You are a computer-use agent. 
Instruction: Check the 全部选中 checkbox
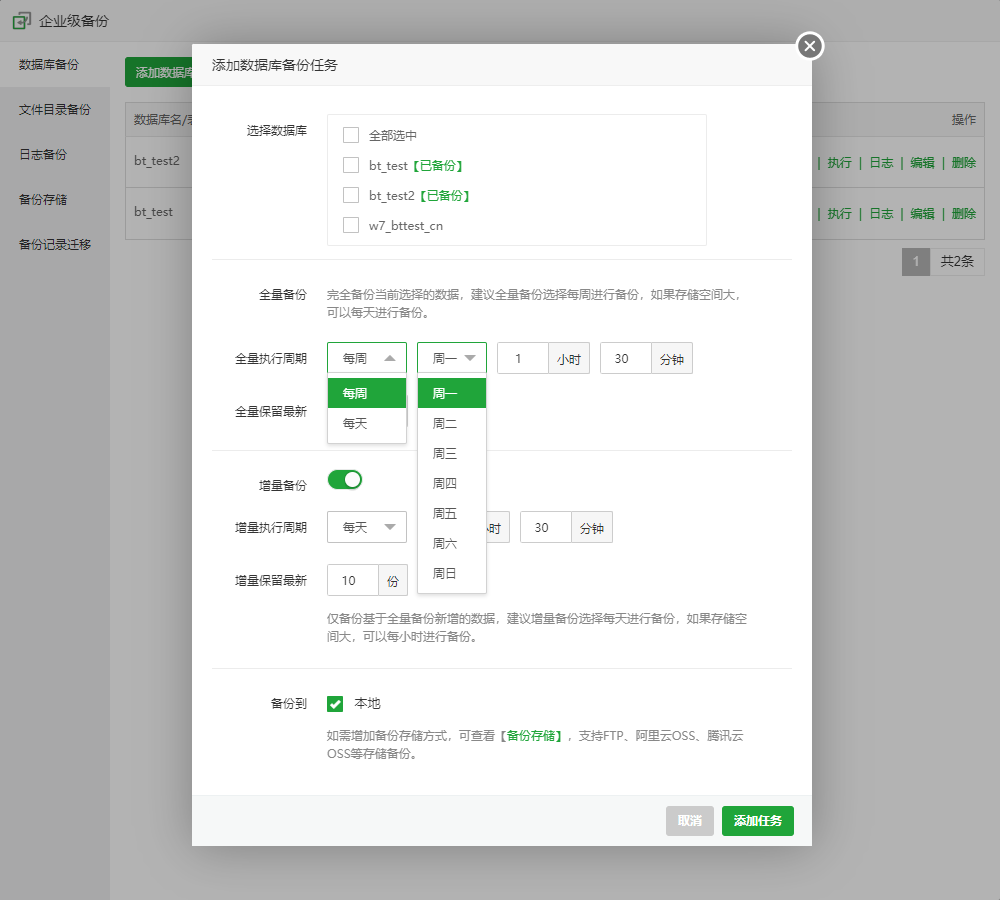pyautogui.click(x=351, y=135)
